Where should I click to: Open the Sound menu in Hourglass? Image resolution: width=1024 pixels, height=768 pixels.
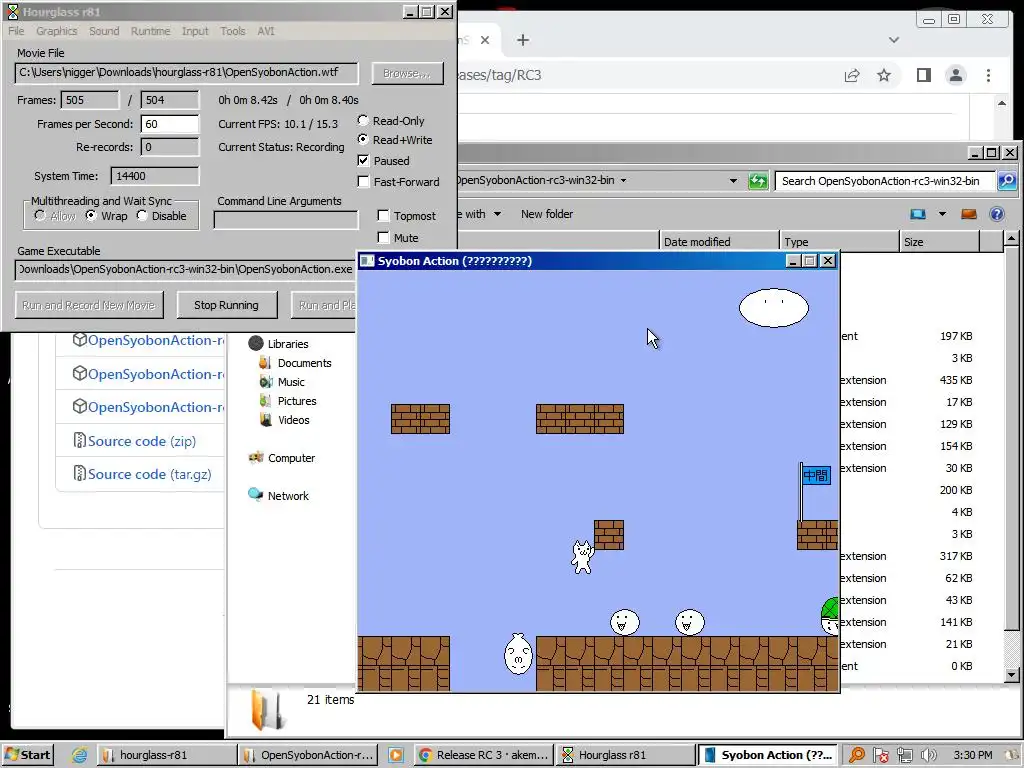point(104,31)
